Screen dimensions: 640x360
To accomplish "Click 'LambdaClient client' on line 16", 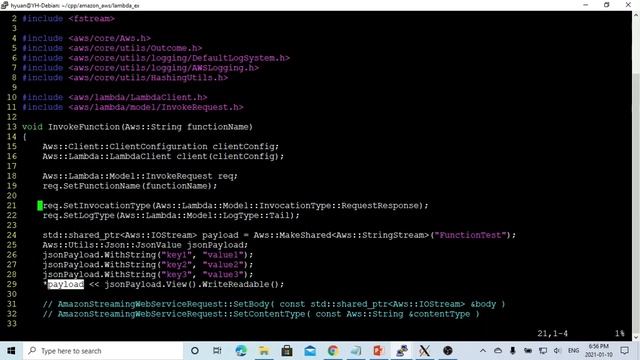I will [158, 156].
